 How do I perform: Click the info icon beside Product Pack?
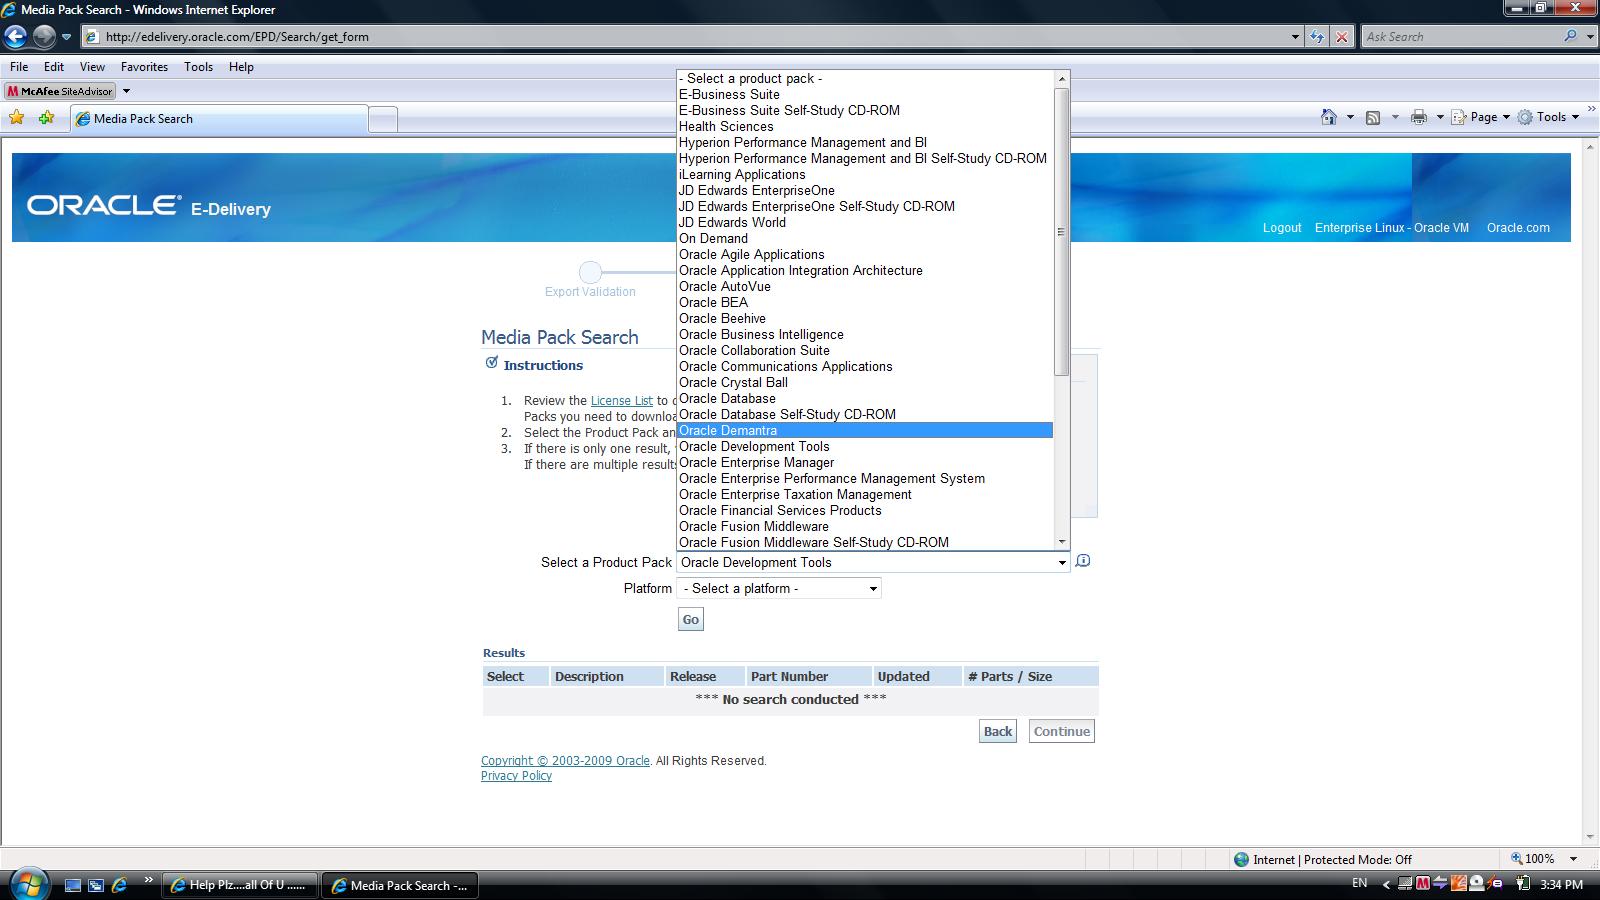point(1083,561)
